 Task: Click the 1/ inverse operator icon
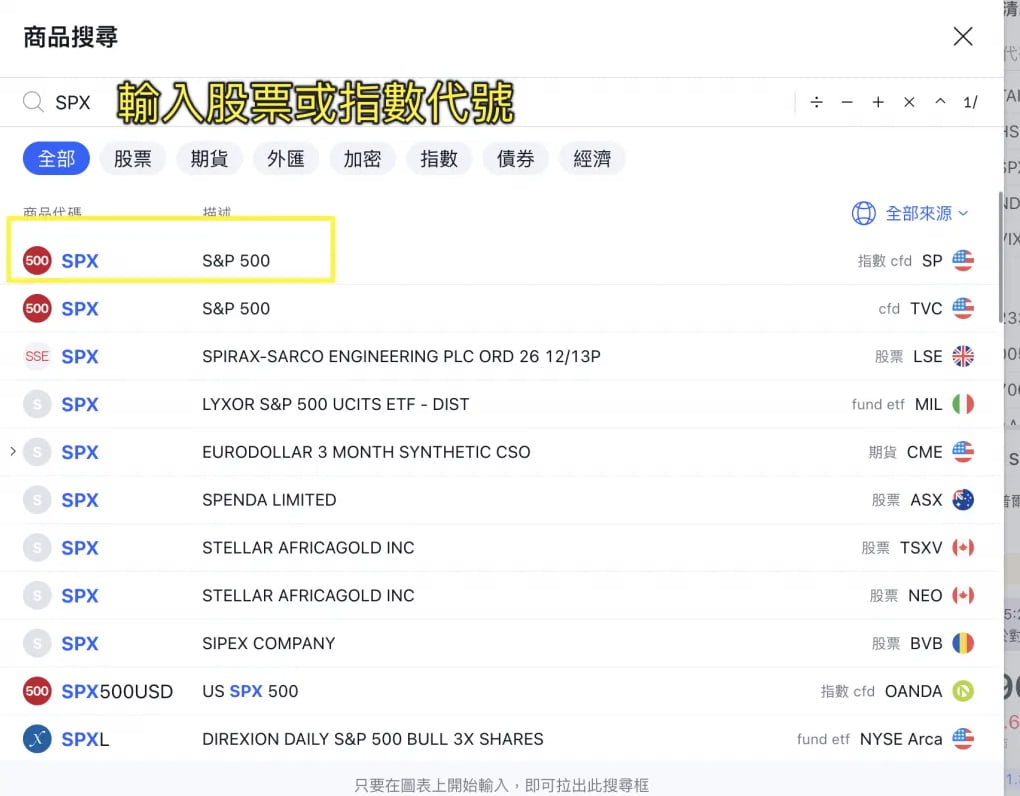tap(971, 101)
